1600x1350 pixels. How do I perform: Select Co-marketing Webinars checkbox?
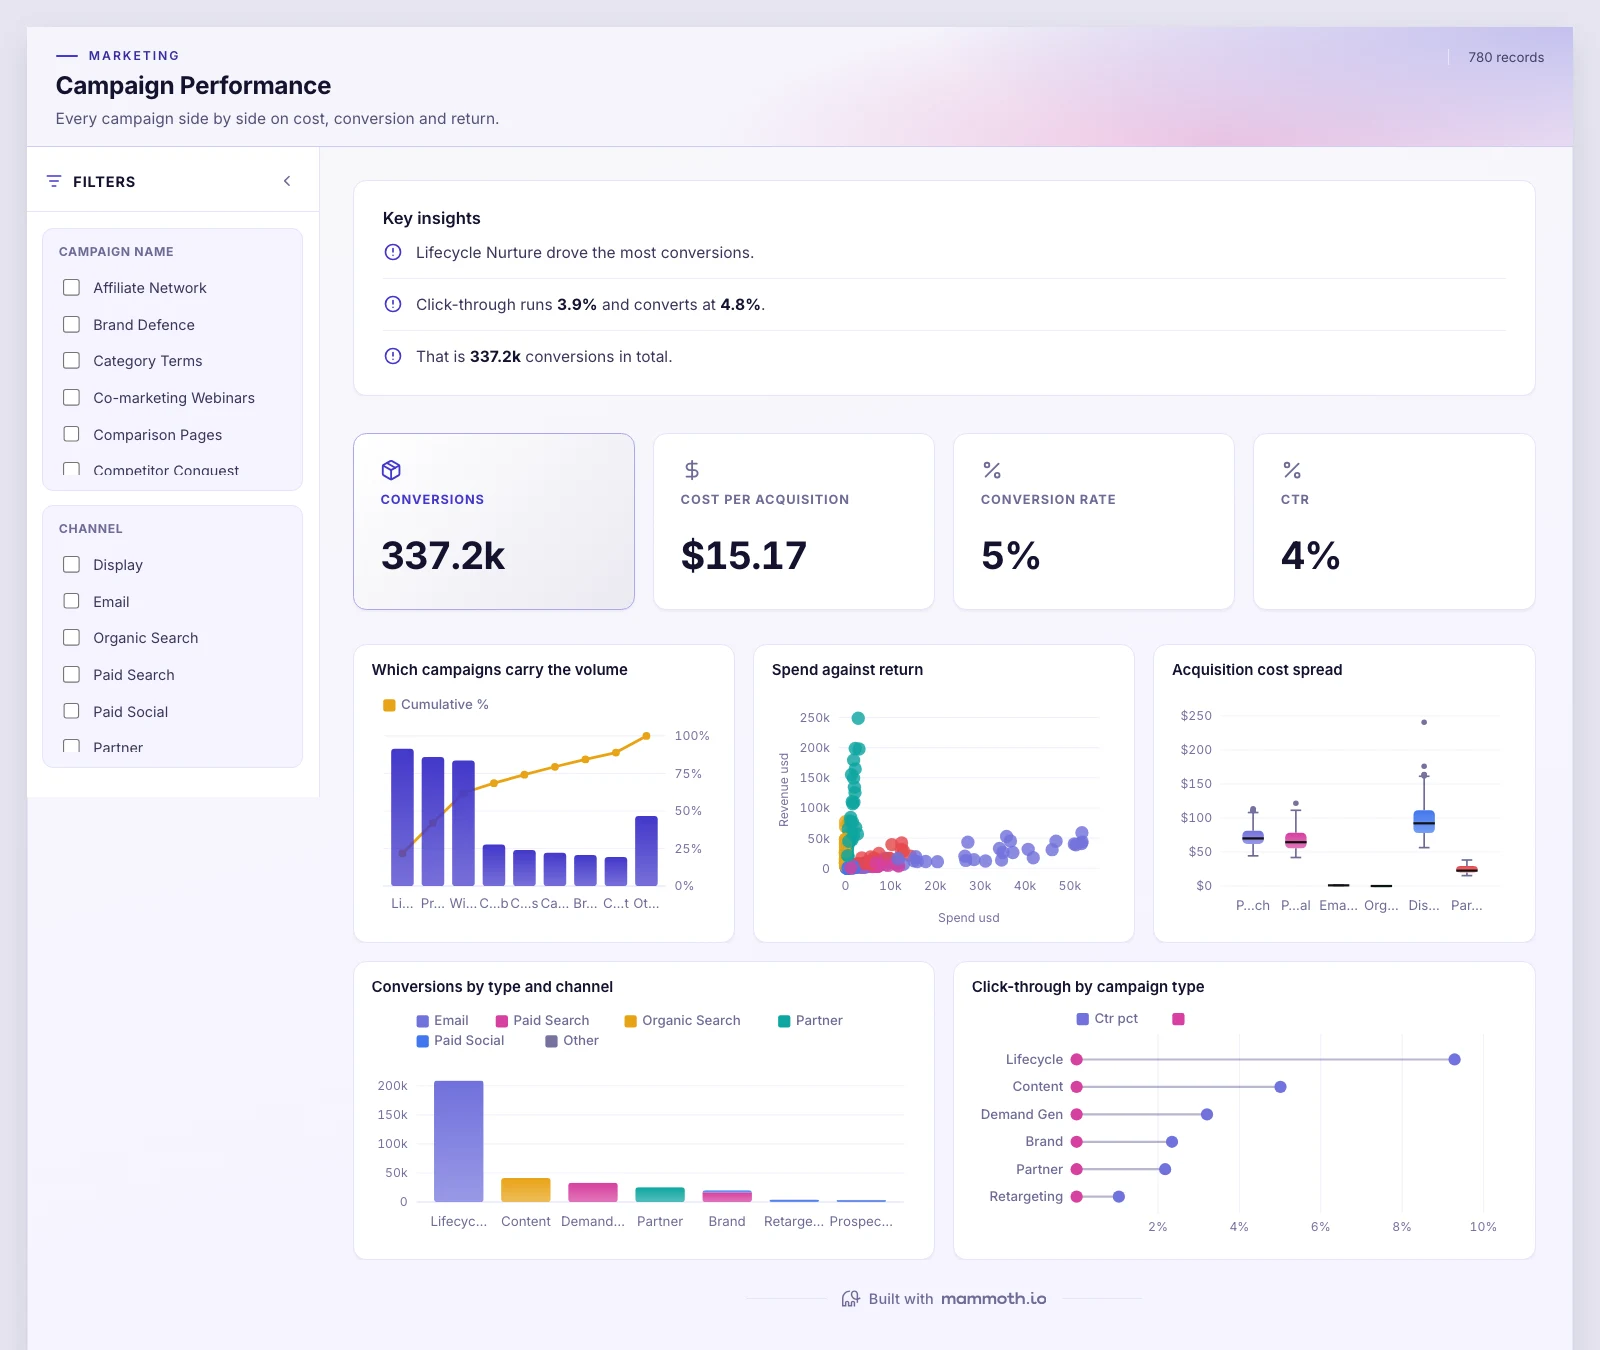72,398
